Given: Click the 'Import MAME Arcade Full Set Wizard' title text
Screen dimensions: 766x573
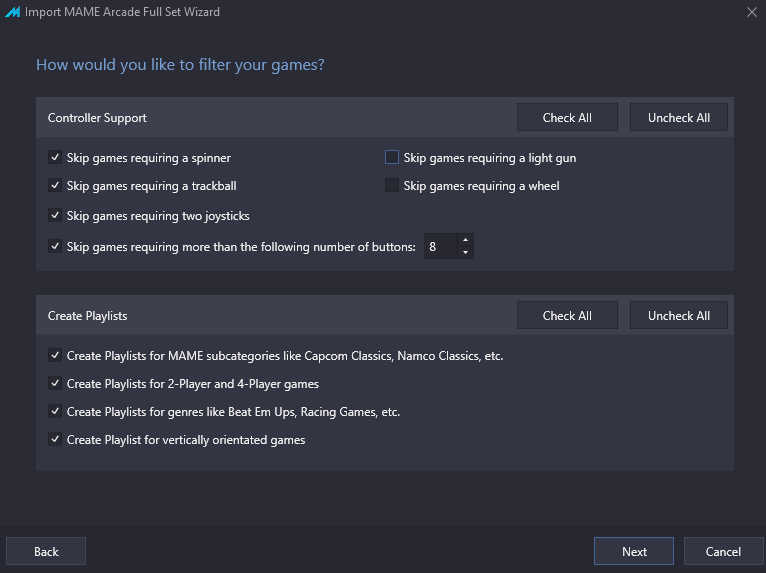Looking at the screenshot, I should point(122,12).
